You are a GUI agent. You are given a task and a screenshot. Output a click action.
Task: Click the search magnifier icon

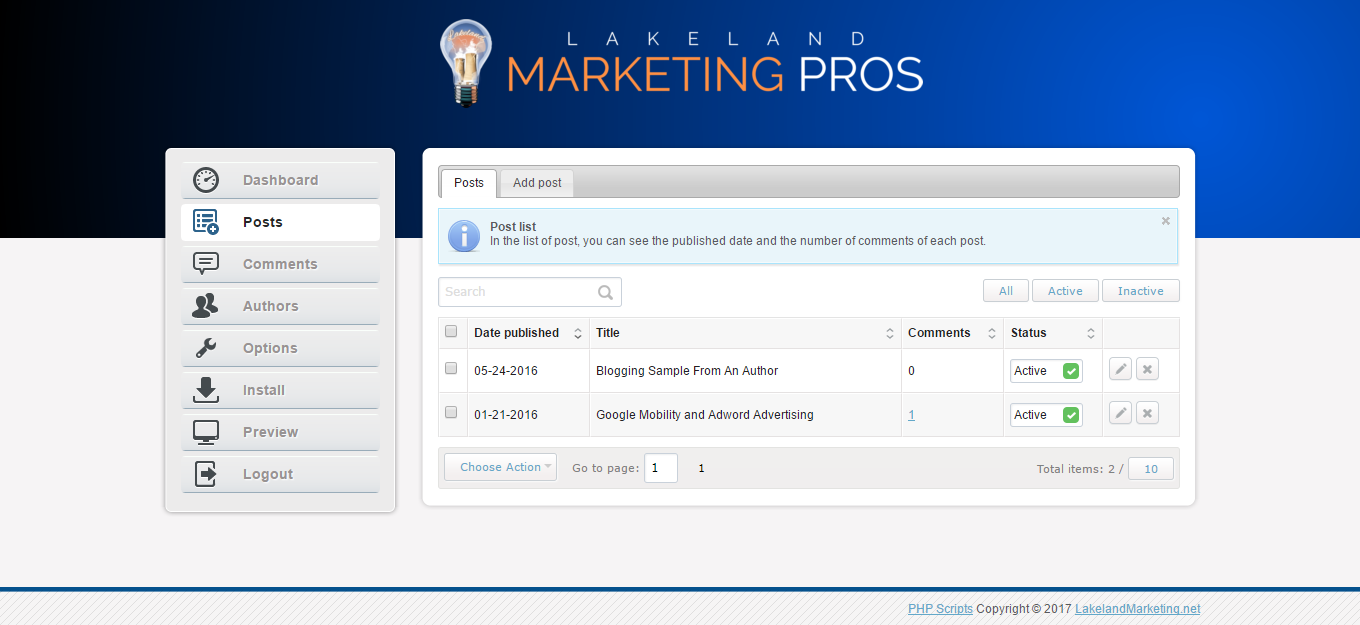tap(605, 292)
